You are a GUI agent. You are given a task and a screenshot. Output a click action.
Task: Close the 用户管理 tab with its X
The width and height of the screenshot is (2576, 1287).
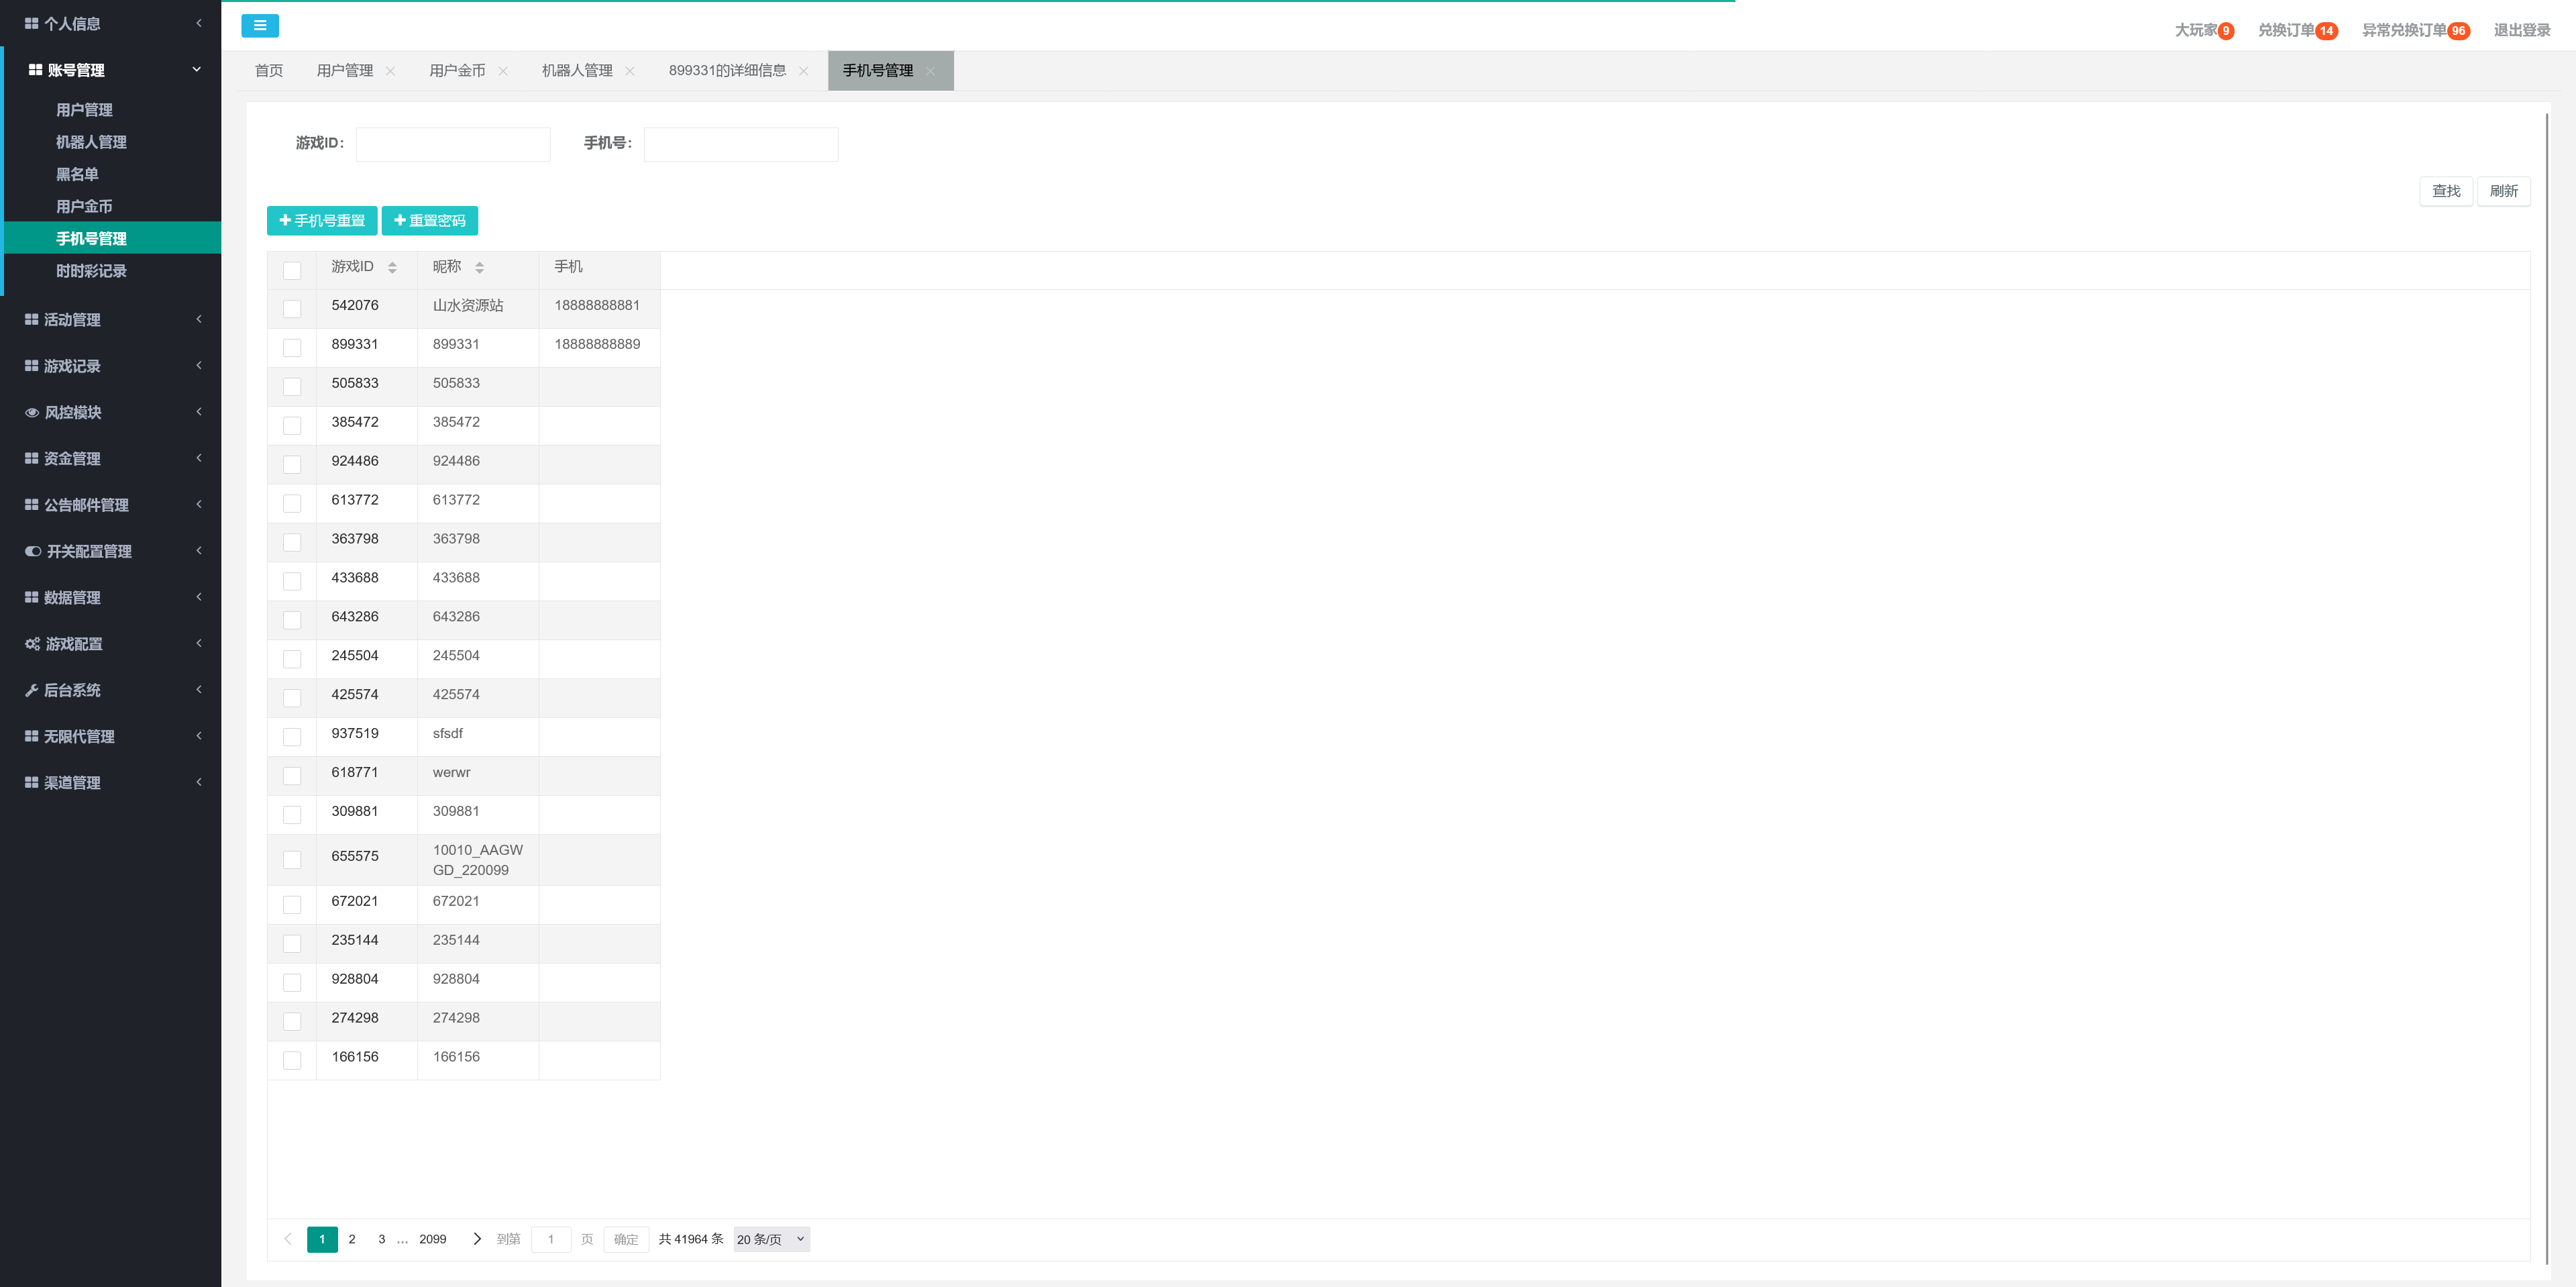pyautogui.click(x=391, y=71)
